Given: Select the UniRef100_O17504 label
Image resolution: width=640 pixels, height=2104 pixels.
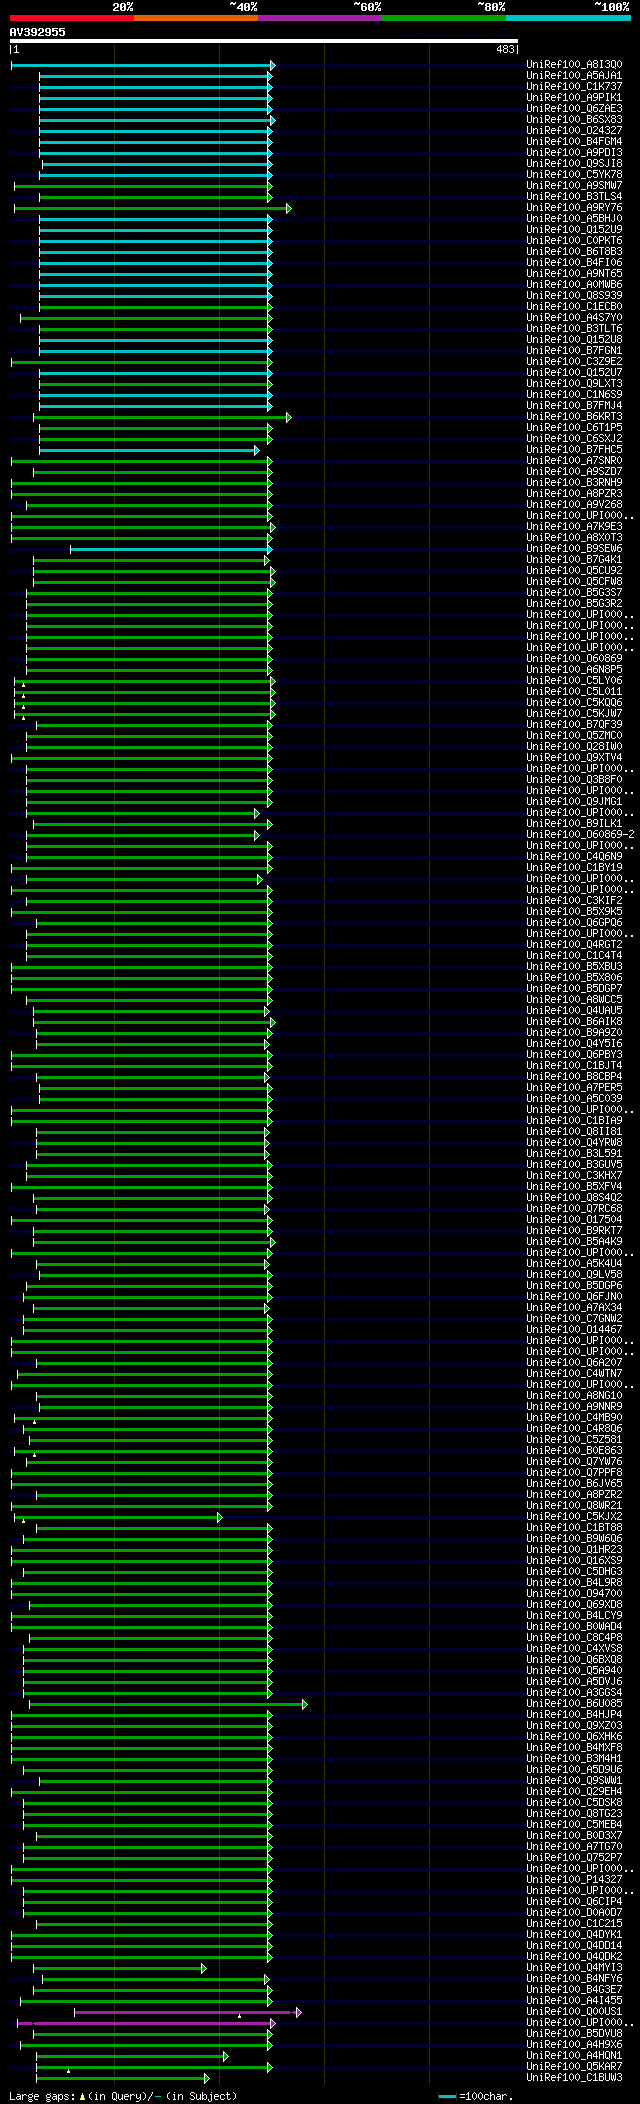Looking at the screenshot, I should pyautogui.click(x=574, y=1220).
